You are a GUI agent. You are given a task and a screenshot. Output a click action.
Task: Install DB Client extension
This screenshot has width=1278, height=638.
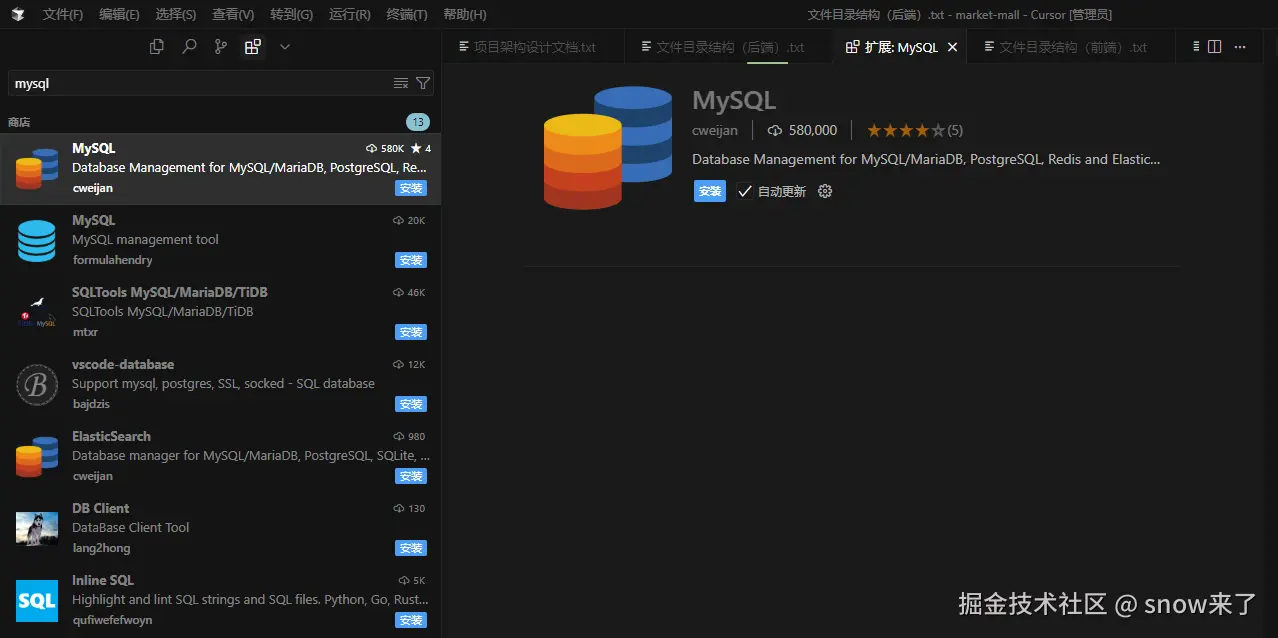[x=411, y=548]
